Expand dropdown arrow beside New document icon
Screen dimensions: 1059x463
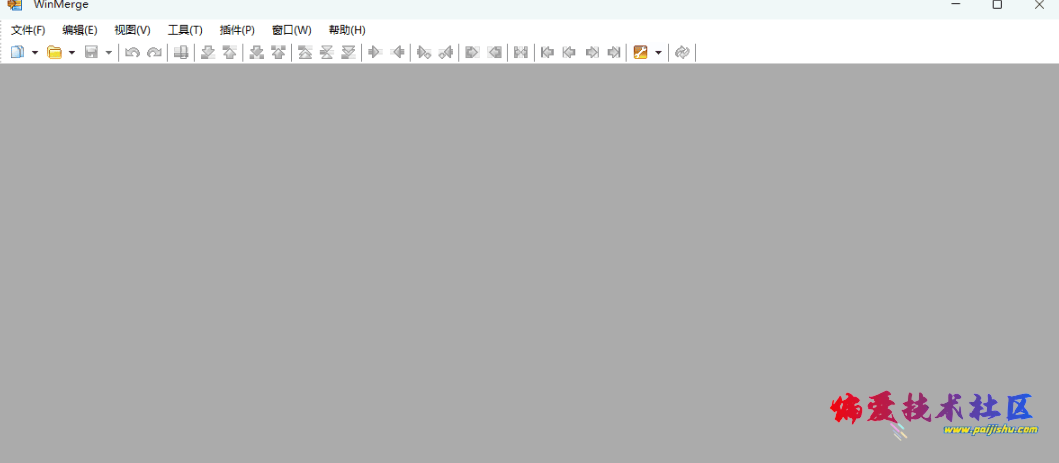coord(35,52)
